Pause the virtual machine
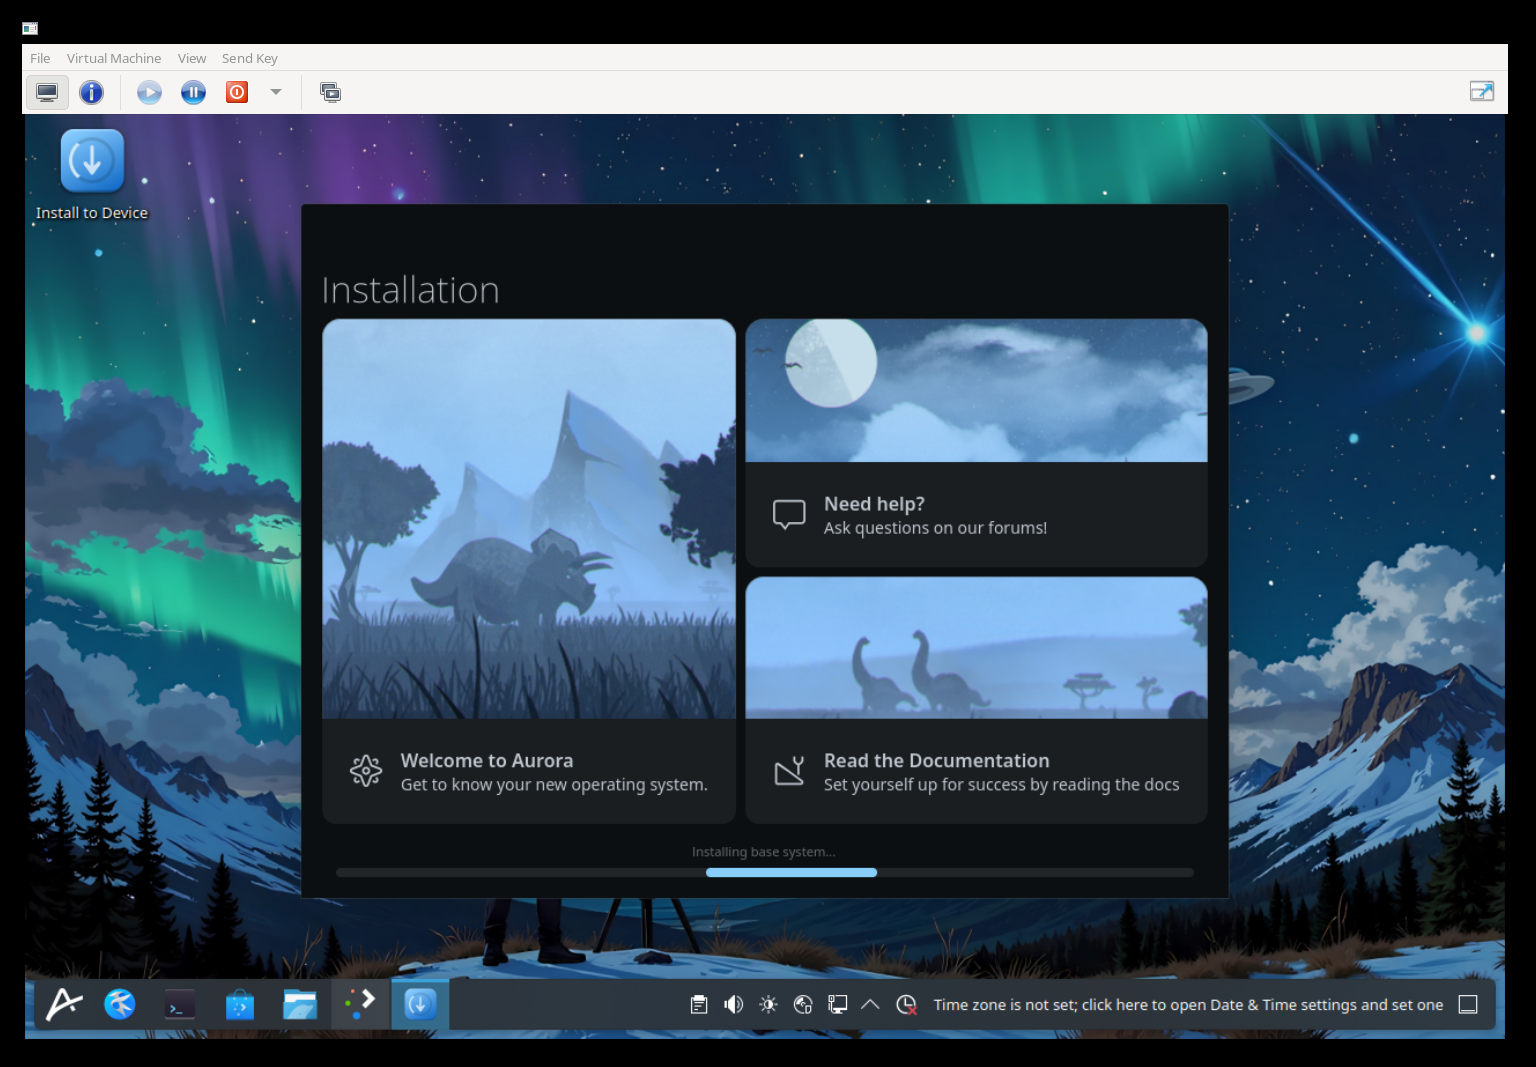The height and width of the screenshot is (1067, 1536). (x=193, y=93)
